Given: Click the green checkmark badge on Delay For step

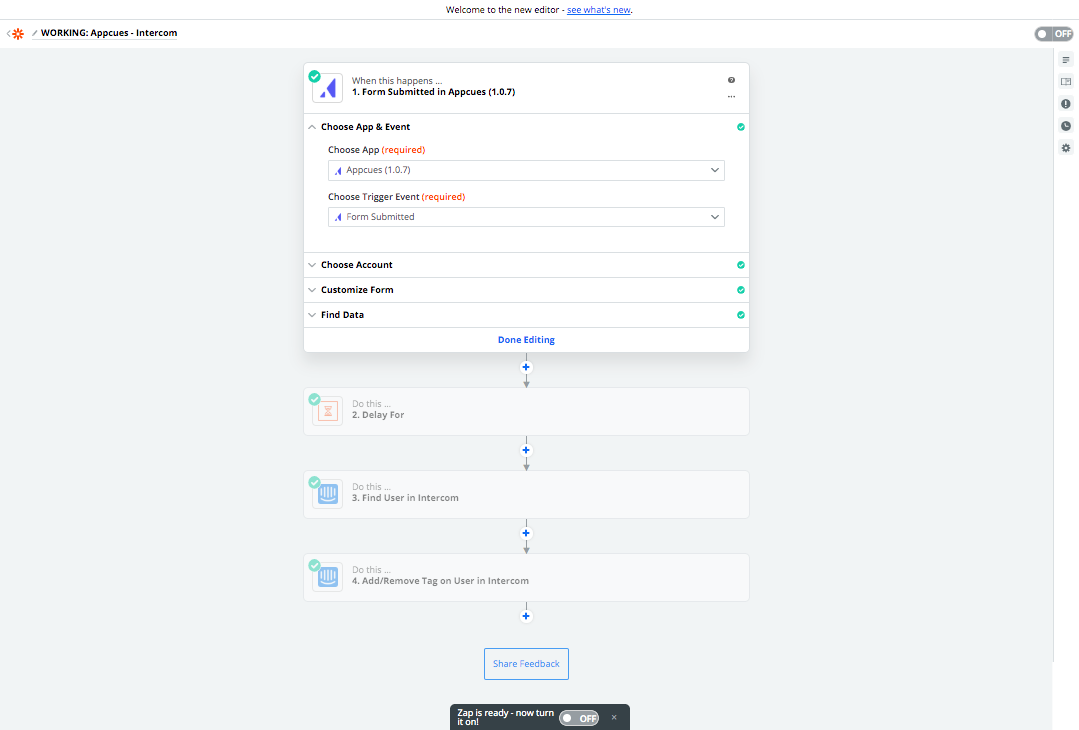Looking at the screenshot, I should click(314, 400).
